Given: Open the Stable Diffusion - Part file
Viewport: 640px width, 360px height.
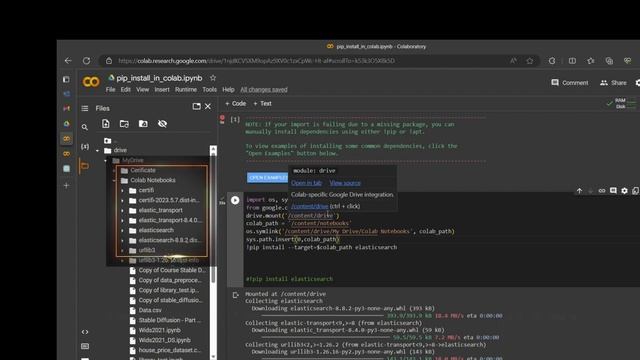Looking at the screenshot, I should (170, 320).
